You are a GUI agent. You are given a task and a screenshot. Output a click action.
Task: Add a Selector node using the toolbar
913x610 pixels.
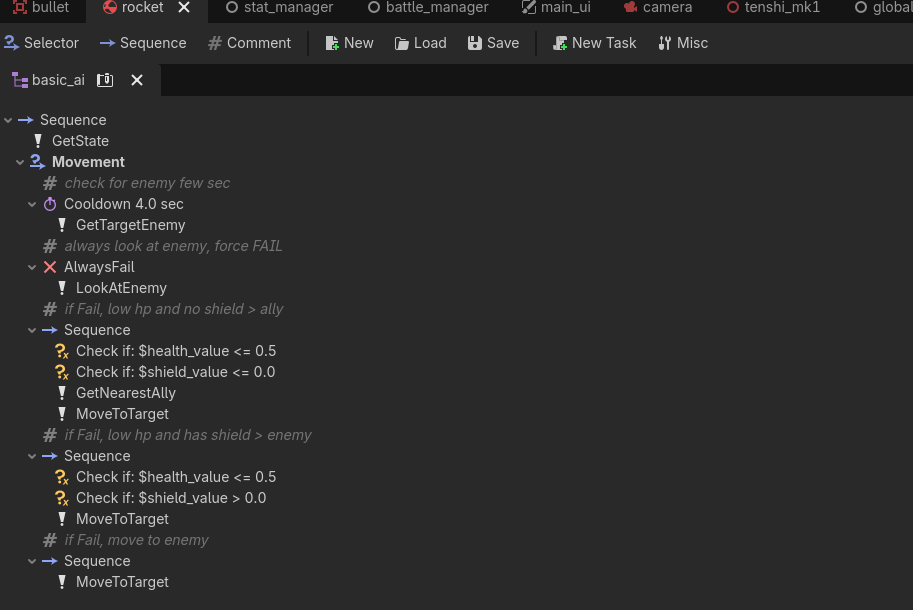41,43
